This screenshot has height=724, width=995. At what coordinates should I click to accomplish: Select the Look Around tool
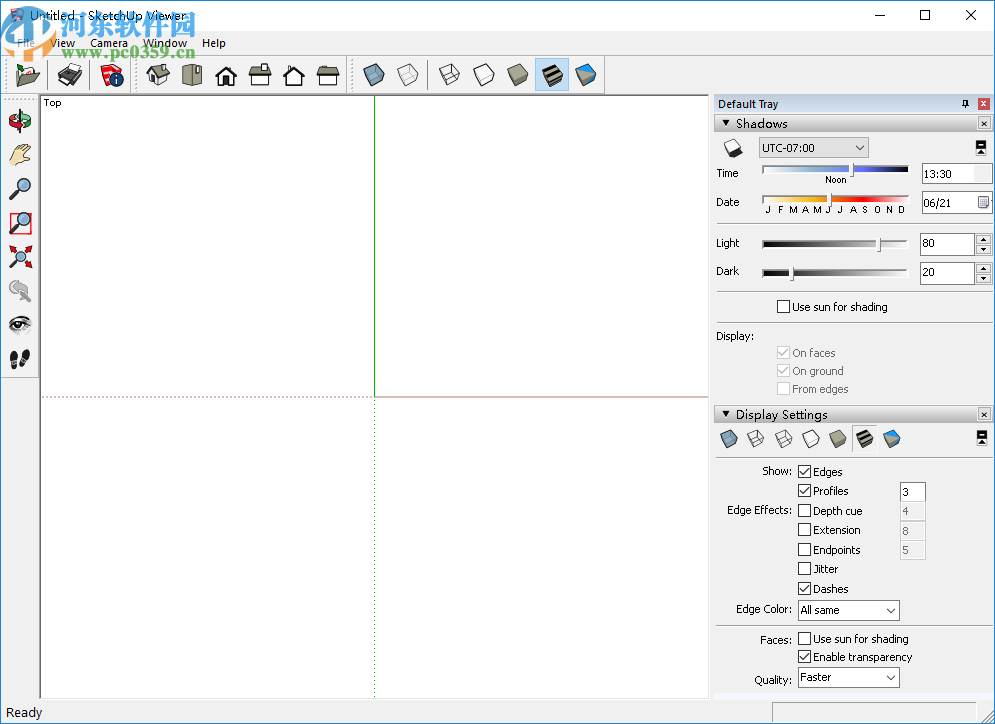(x=20, y=324)
